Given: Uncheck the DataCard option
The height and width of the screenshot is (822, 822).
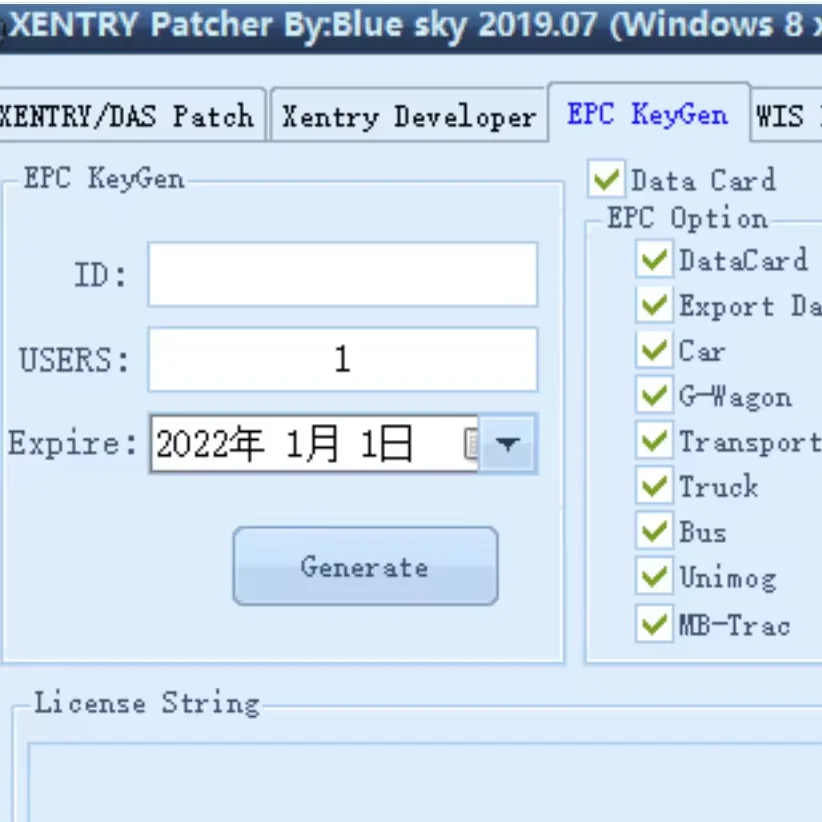Looking at the screenshot, I should click(654, 260).
